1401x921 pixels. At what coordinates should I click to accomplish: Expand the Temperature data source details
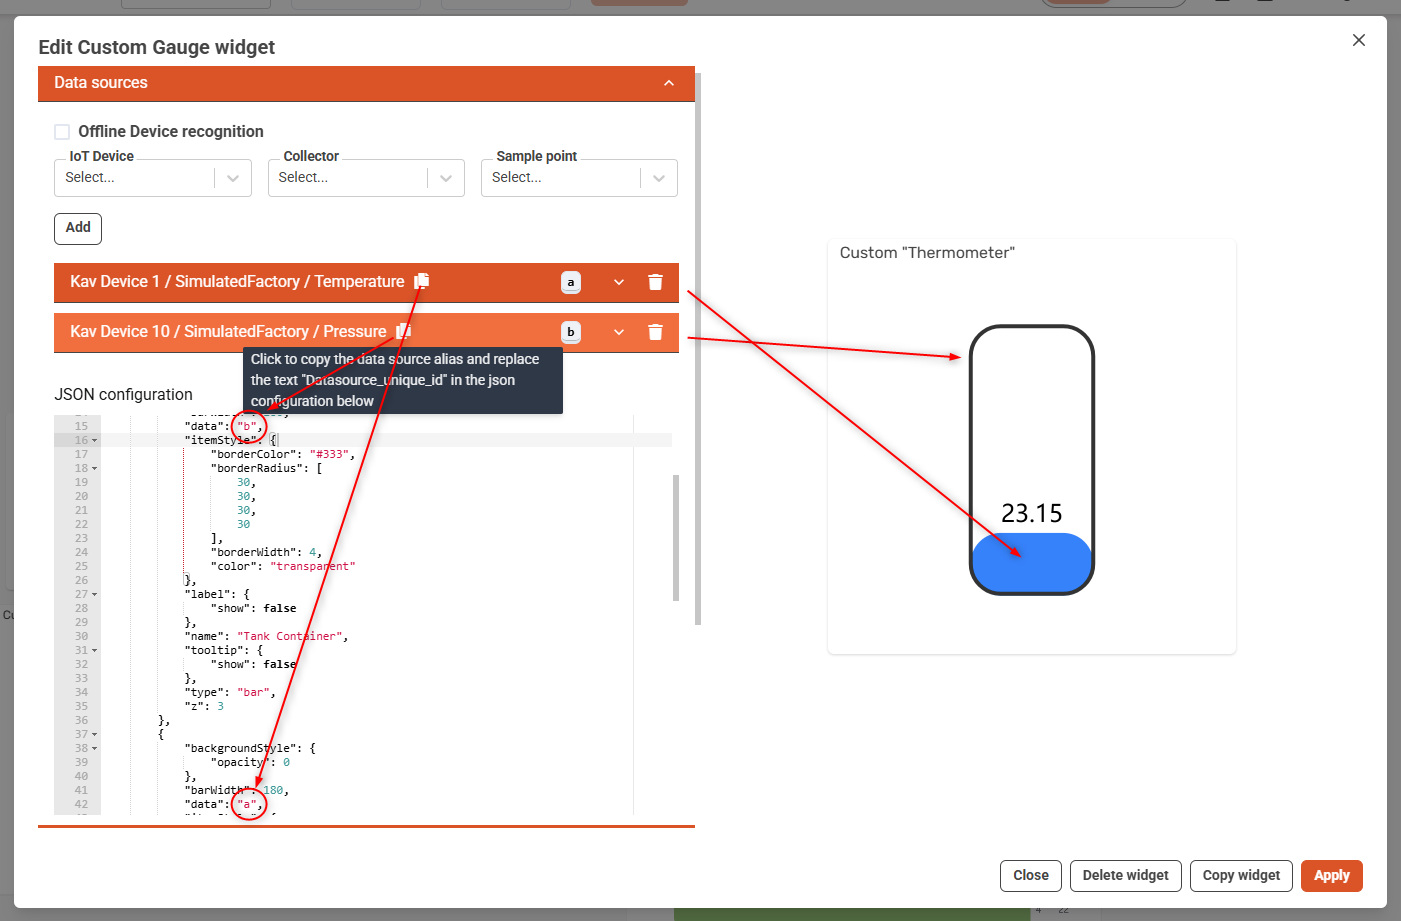click(x=618, y=282)
